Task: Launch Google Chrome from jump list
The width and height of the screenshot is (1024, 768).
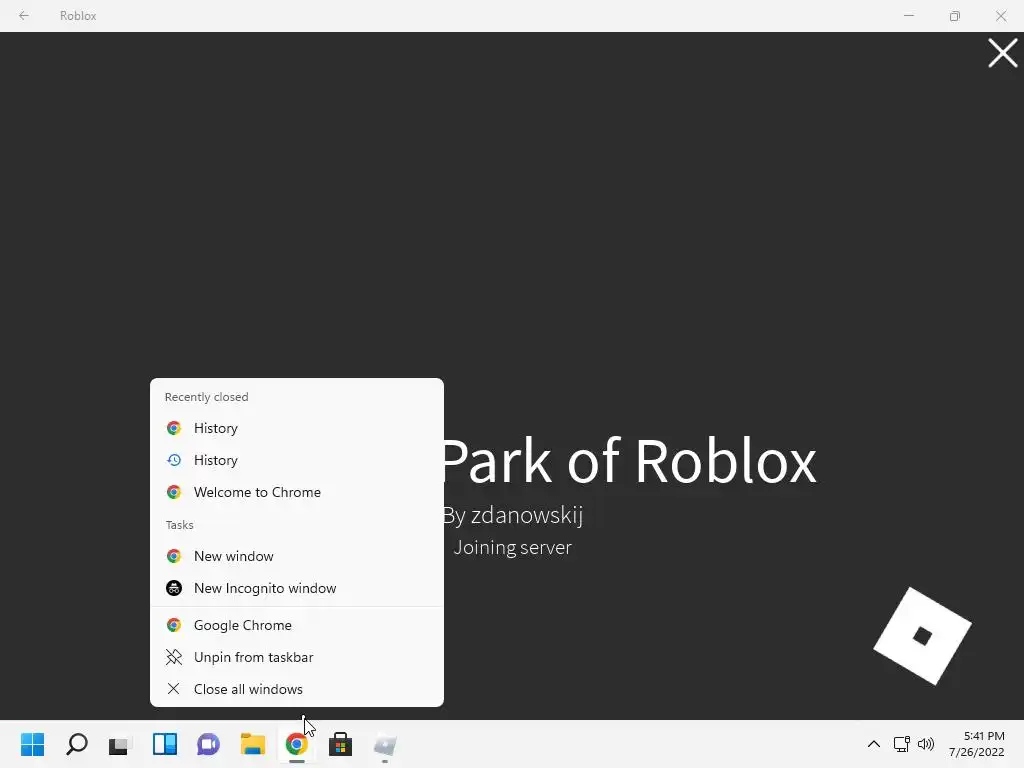Action: tap(296, 625)
